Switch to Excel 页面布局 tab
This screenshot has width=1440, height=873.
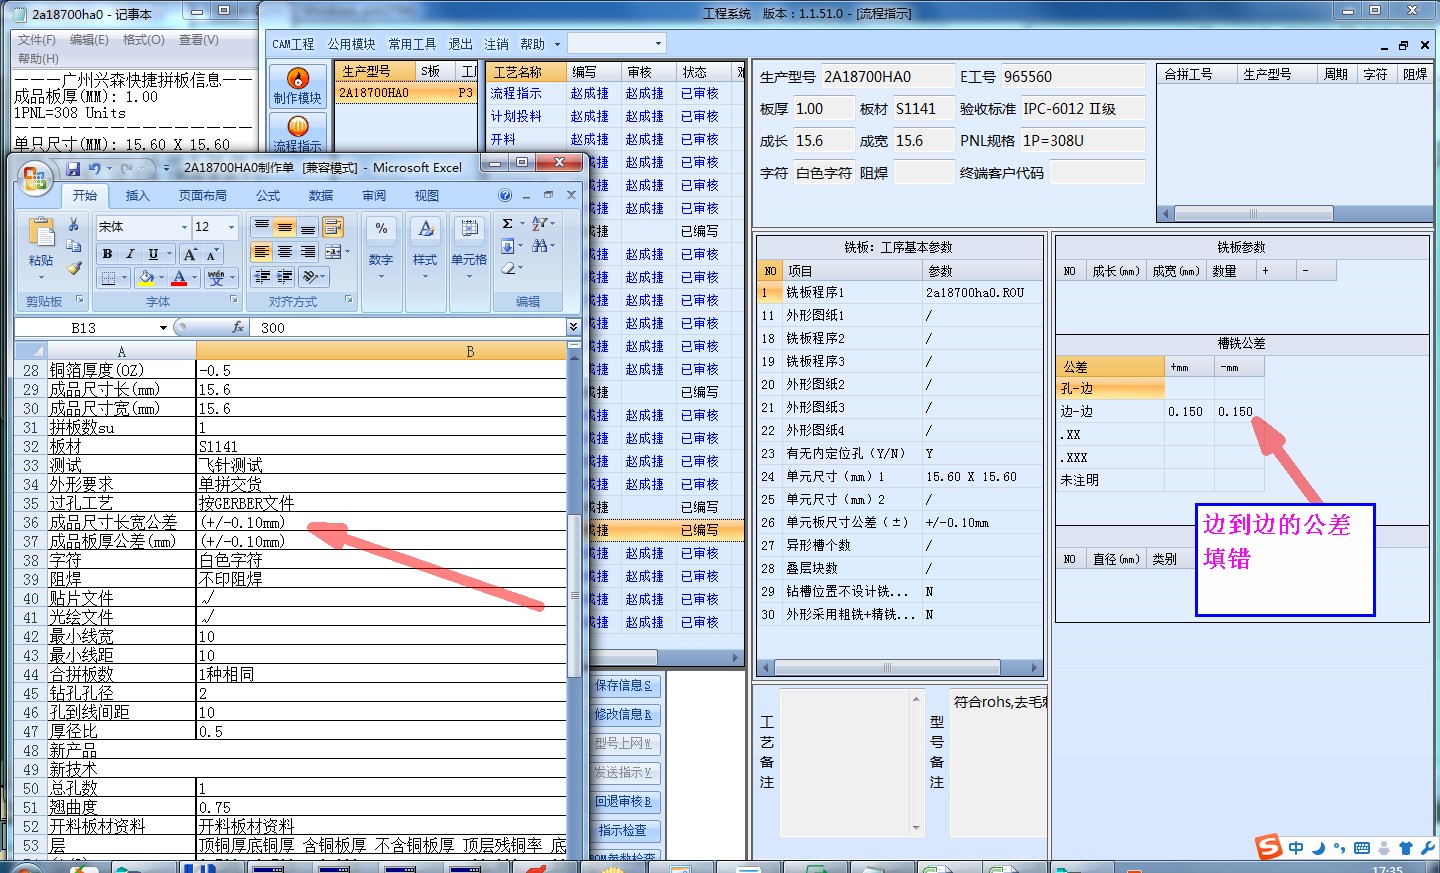pyautogui.click(x=203, y=196)
